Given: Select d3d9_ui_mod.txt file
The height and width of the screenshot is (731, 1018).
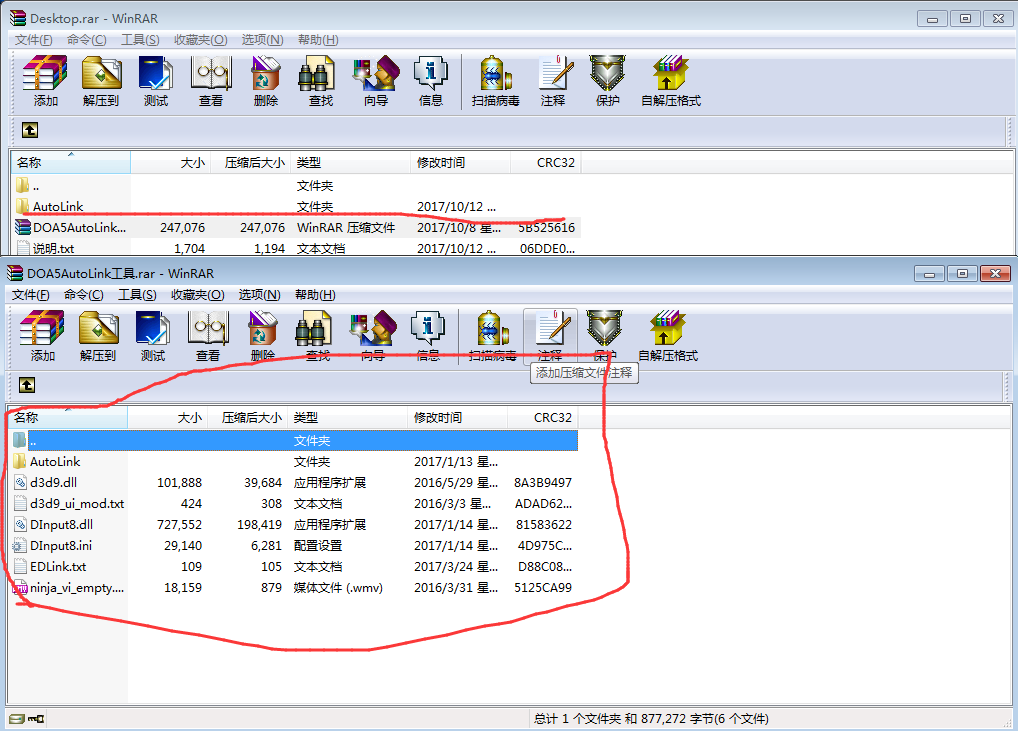Looking at the screenshot, I should point(69,504).
